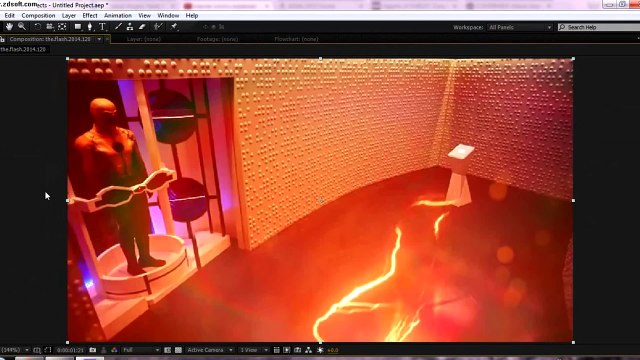Open grid and guide options

pyautogui.click(x=37, y=350)
